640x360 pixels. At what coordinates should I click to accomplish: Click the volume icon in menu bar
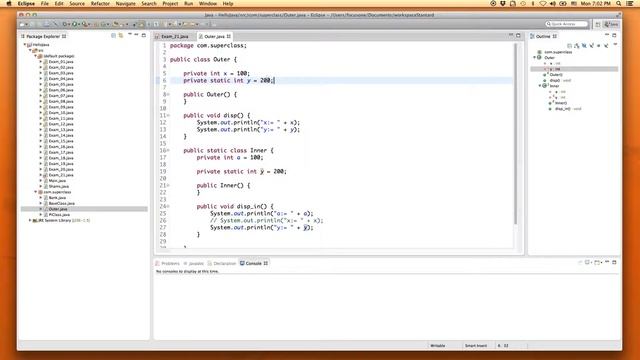pyautogui.click(x=553, y=3)
